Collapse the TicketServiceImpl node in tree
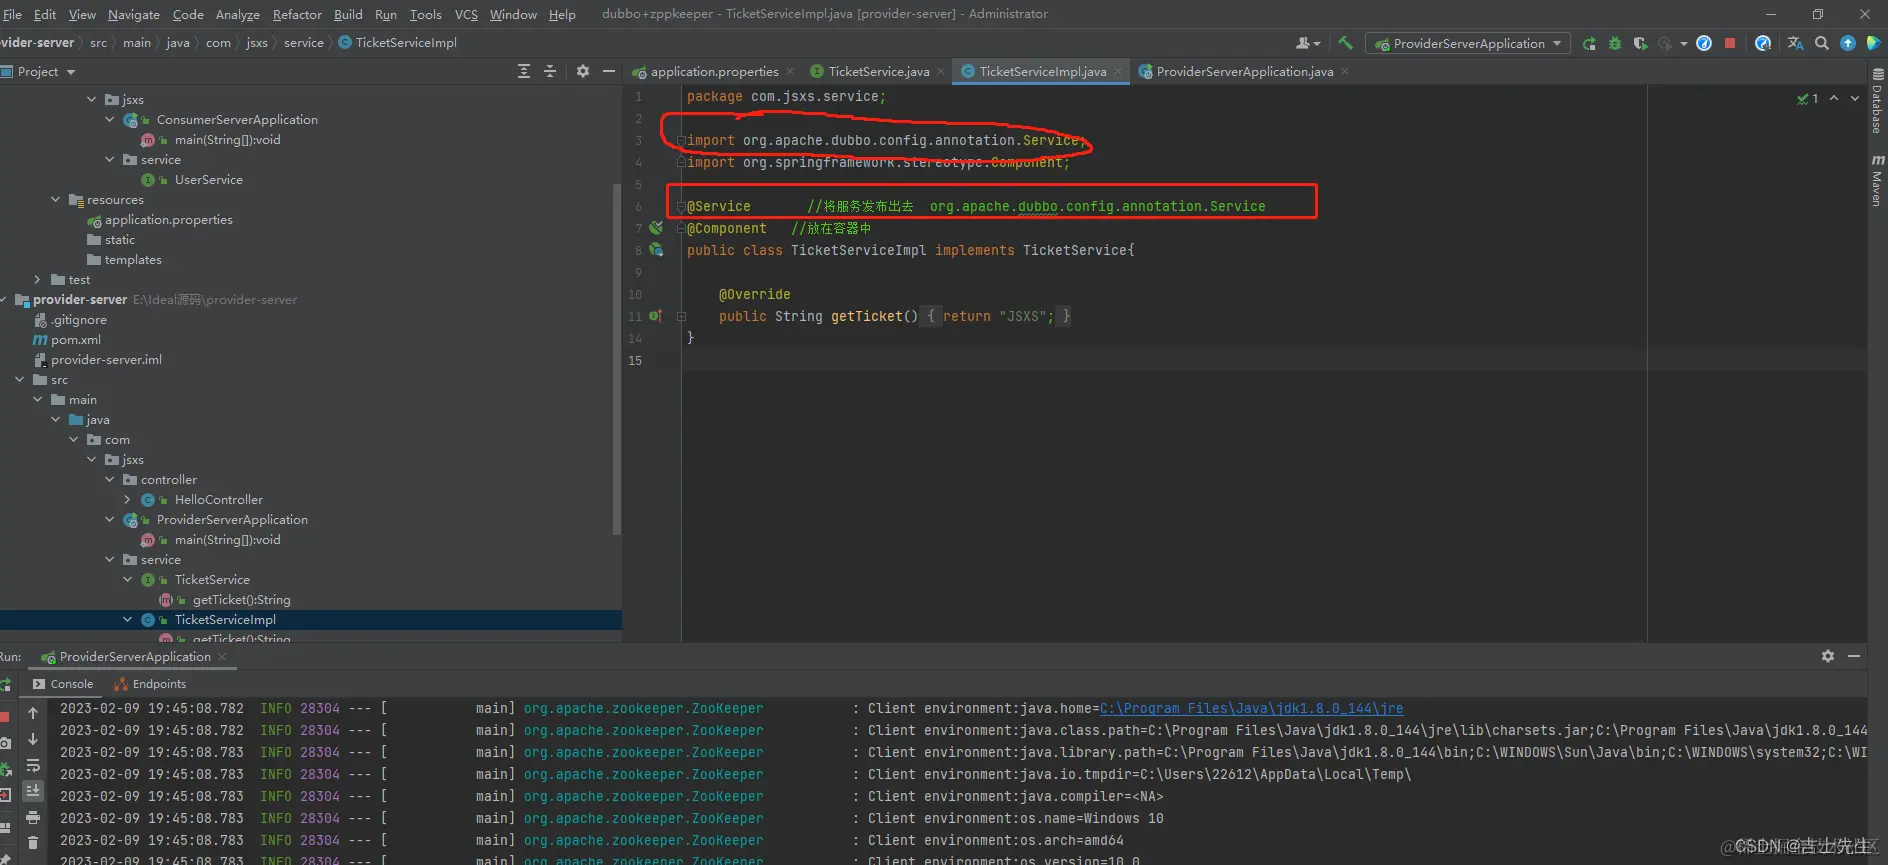 (127, 619)
